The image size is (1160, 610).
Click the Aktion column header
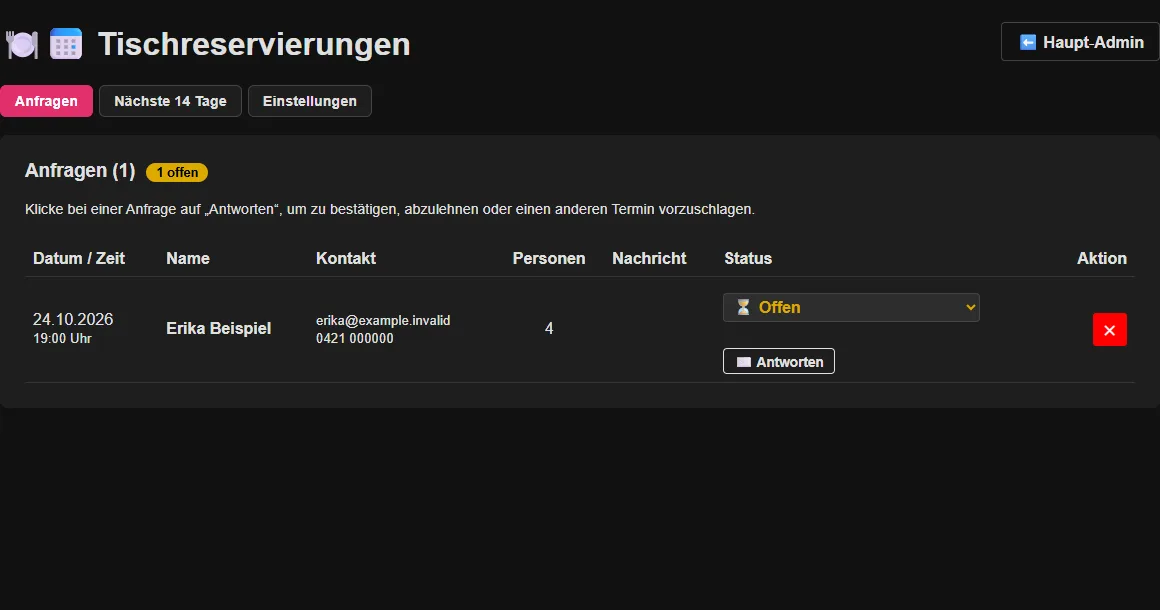point(1102,258)
